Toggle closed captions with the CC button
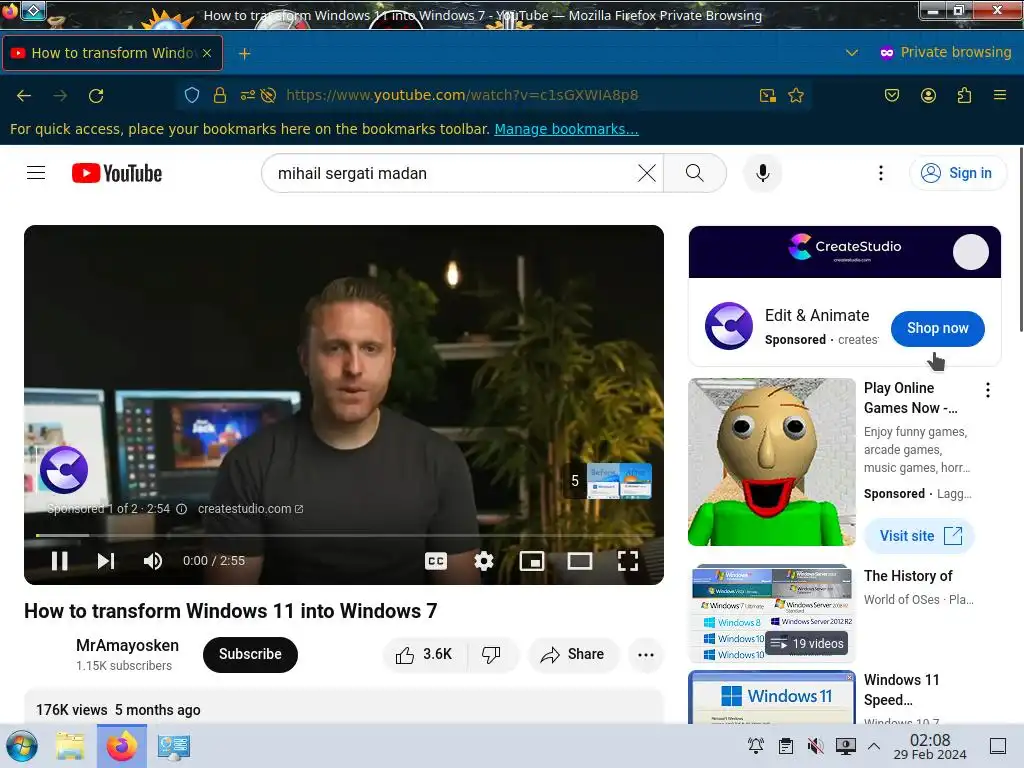 point(436,561)
